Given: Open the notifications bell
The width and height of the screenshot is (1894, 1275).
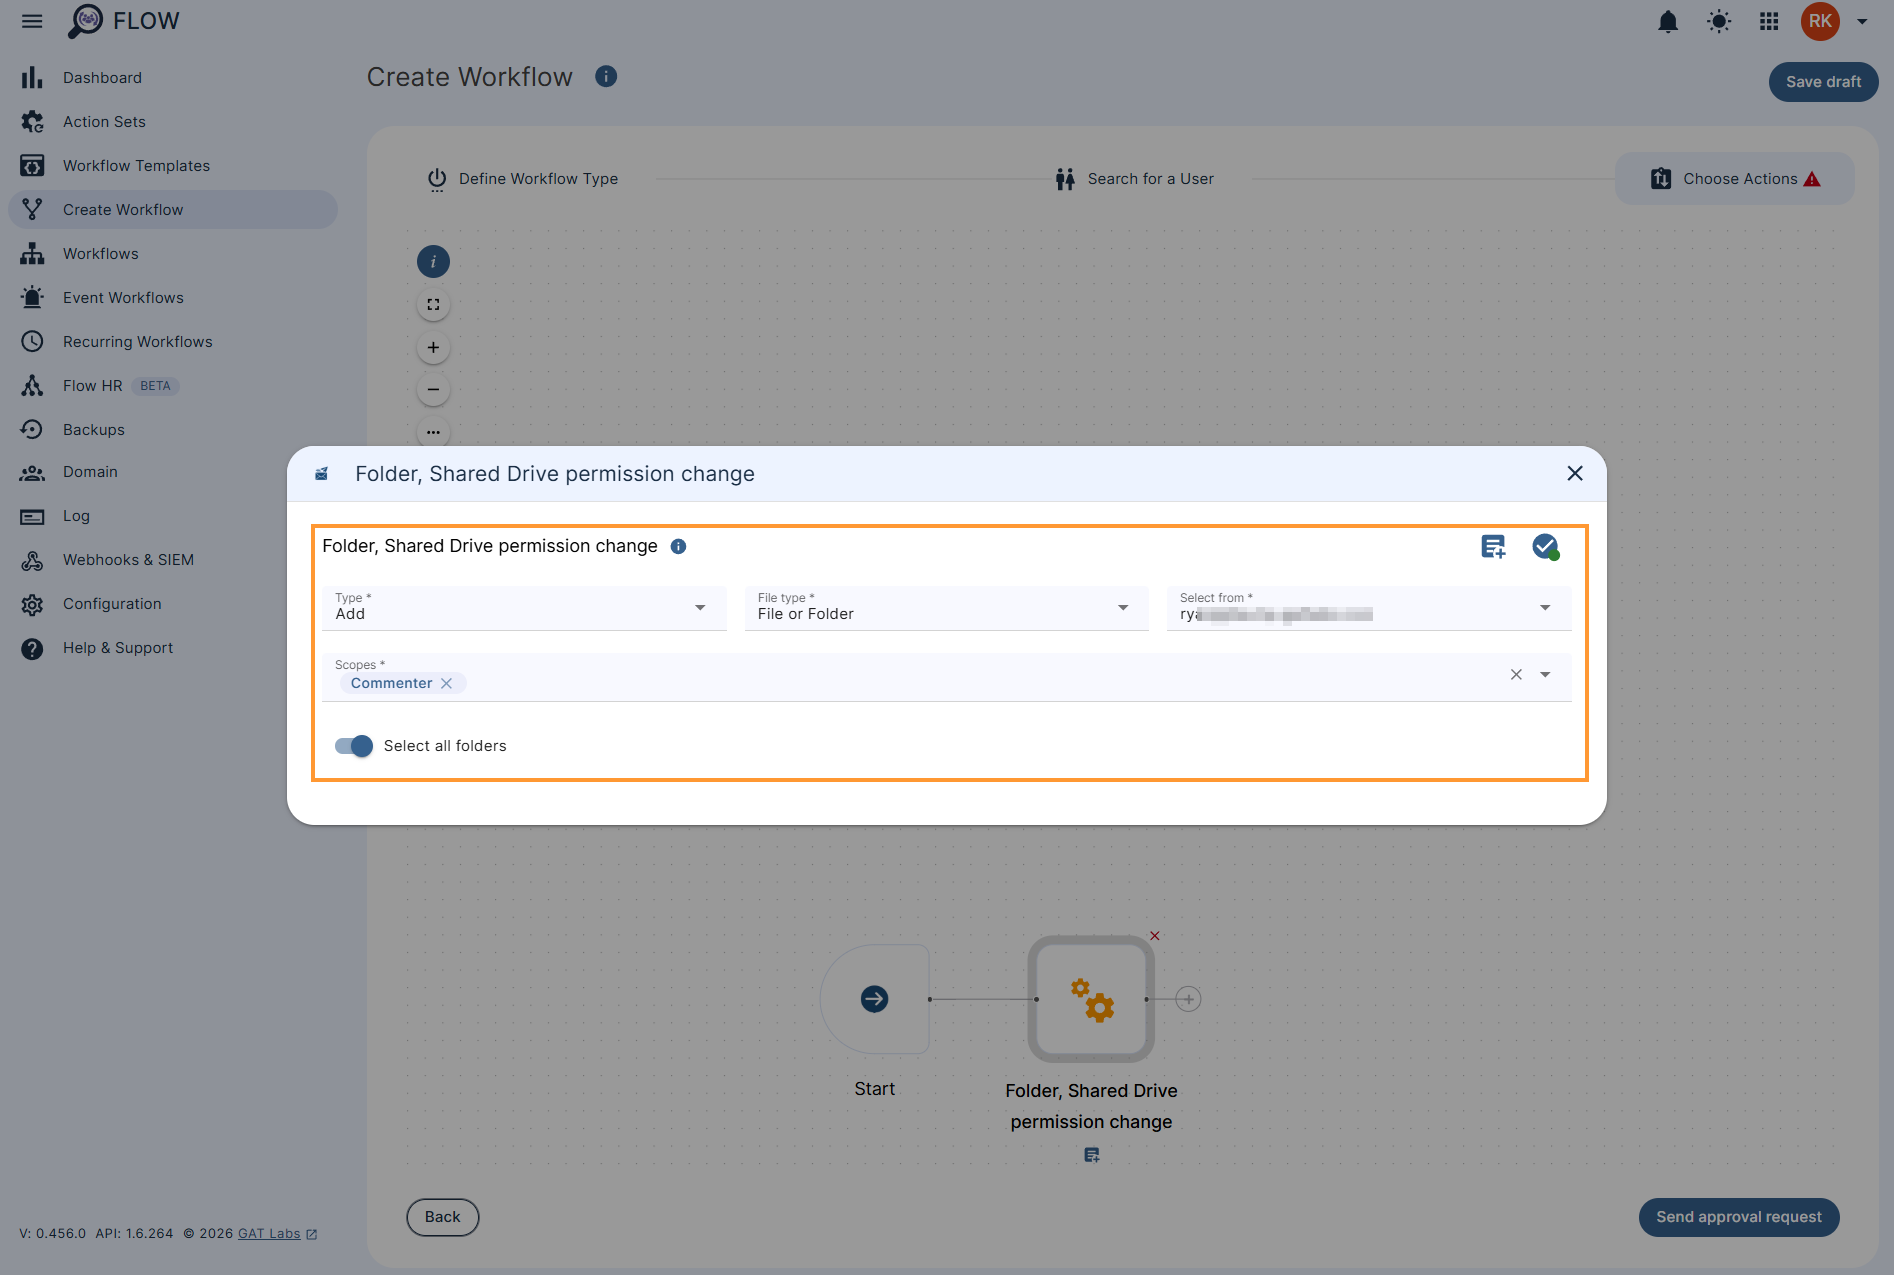Looking at the screenshot, I should click(x=1667, y=21).
